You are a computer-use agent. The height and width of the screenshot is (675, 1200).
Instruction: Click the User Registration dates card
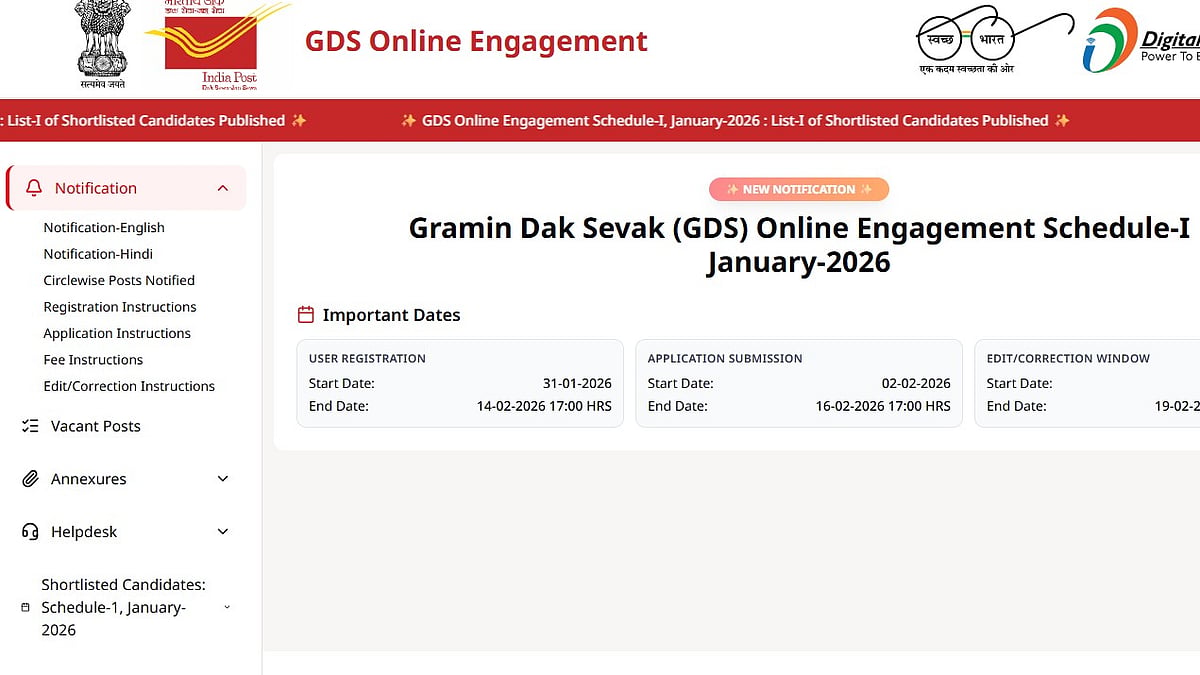(460, 383)
